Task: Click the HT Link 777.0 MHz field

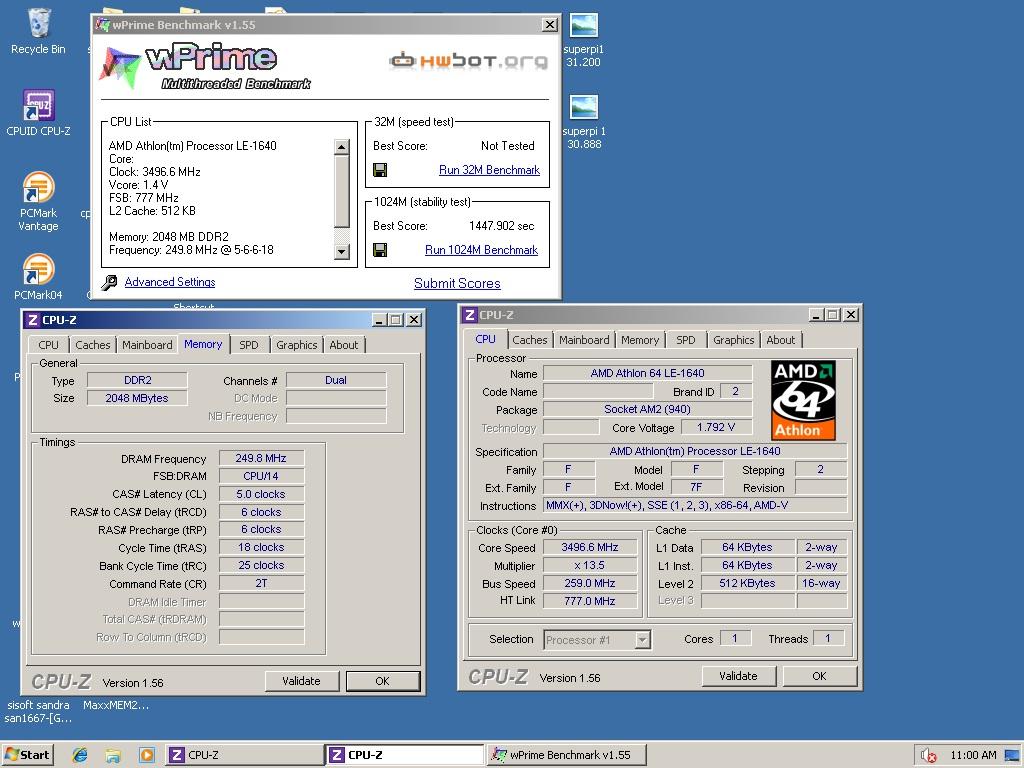Action: pyautogui.click(x=590, y=601)
